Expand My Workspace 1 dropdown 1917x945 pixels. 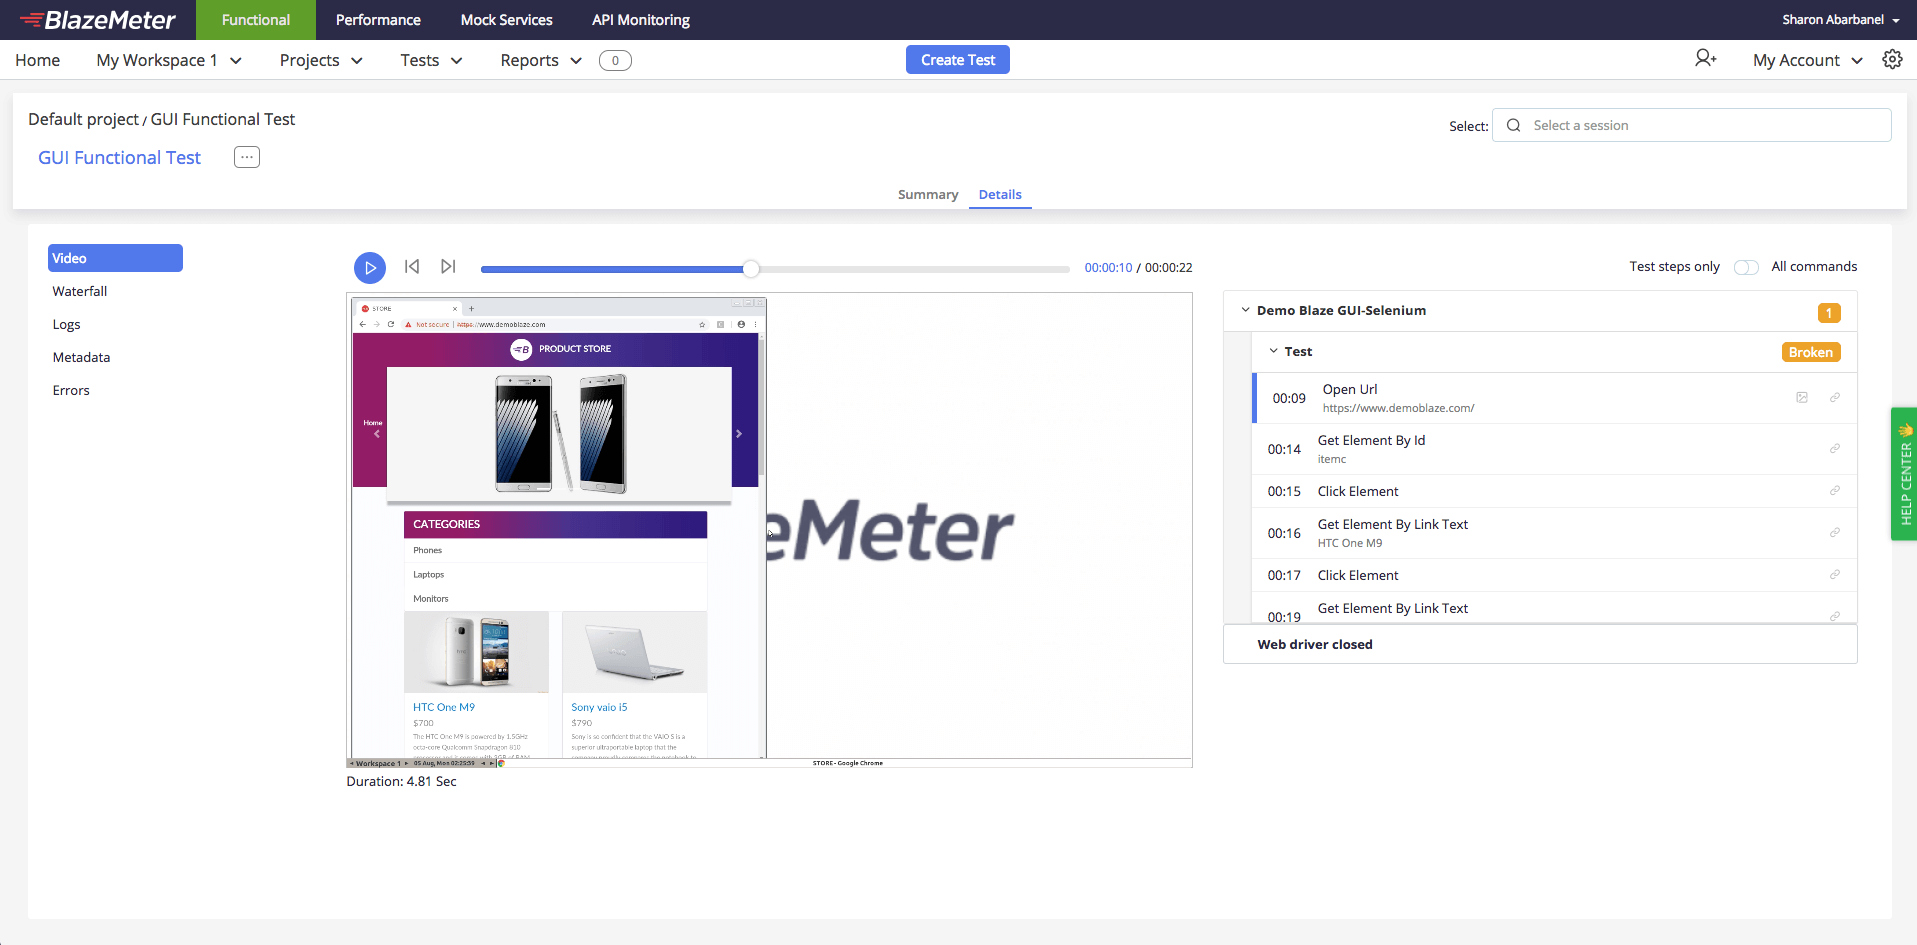(168, 60)
